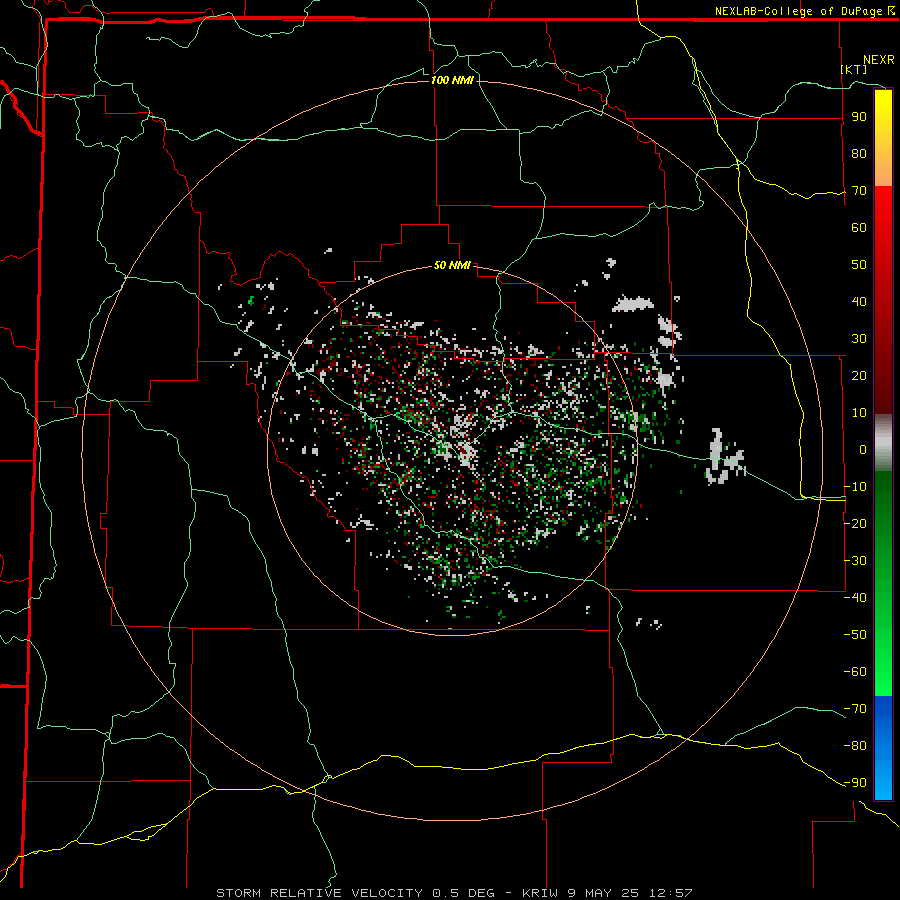Click the 20 value on the velocity scale

pyautogui.click(x=859, y=376)
